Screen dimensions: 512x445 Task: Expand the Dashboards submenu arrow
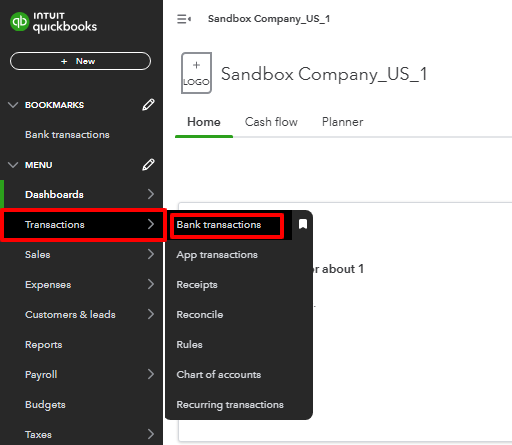coord(151,194)
